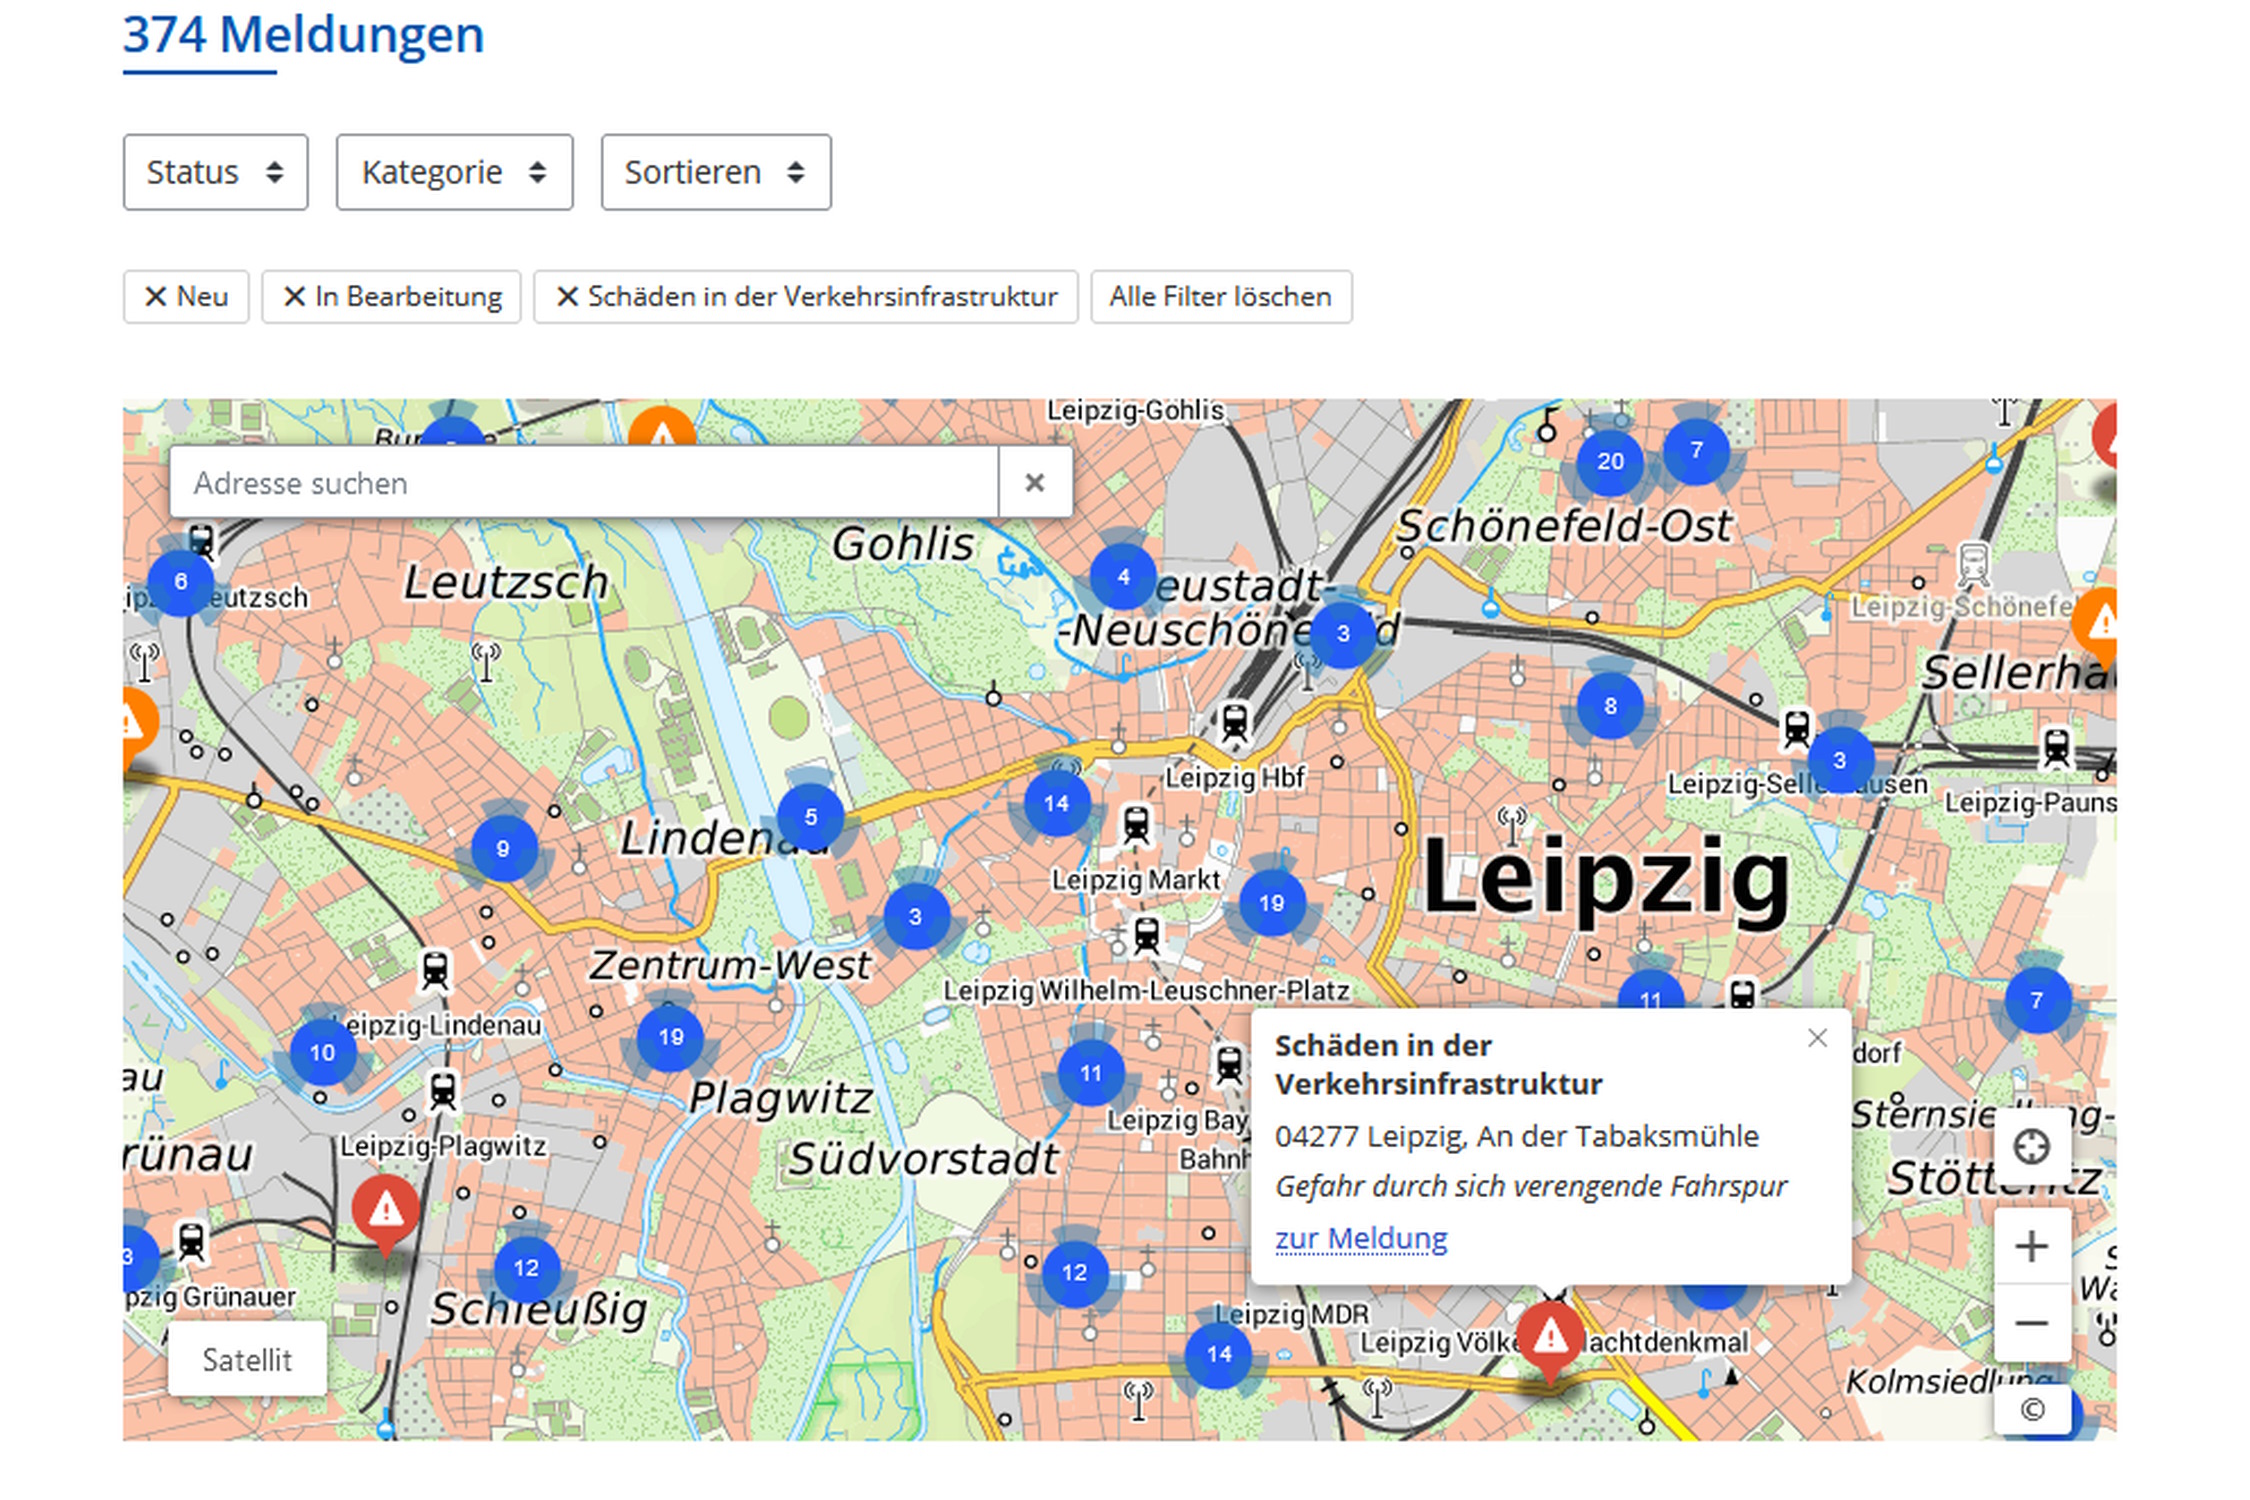Screen dimensions: 2250x1500
Task: Follow the zur Meldung link
Action: (x=1360, y=1238)
